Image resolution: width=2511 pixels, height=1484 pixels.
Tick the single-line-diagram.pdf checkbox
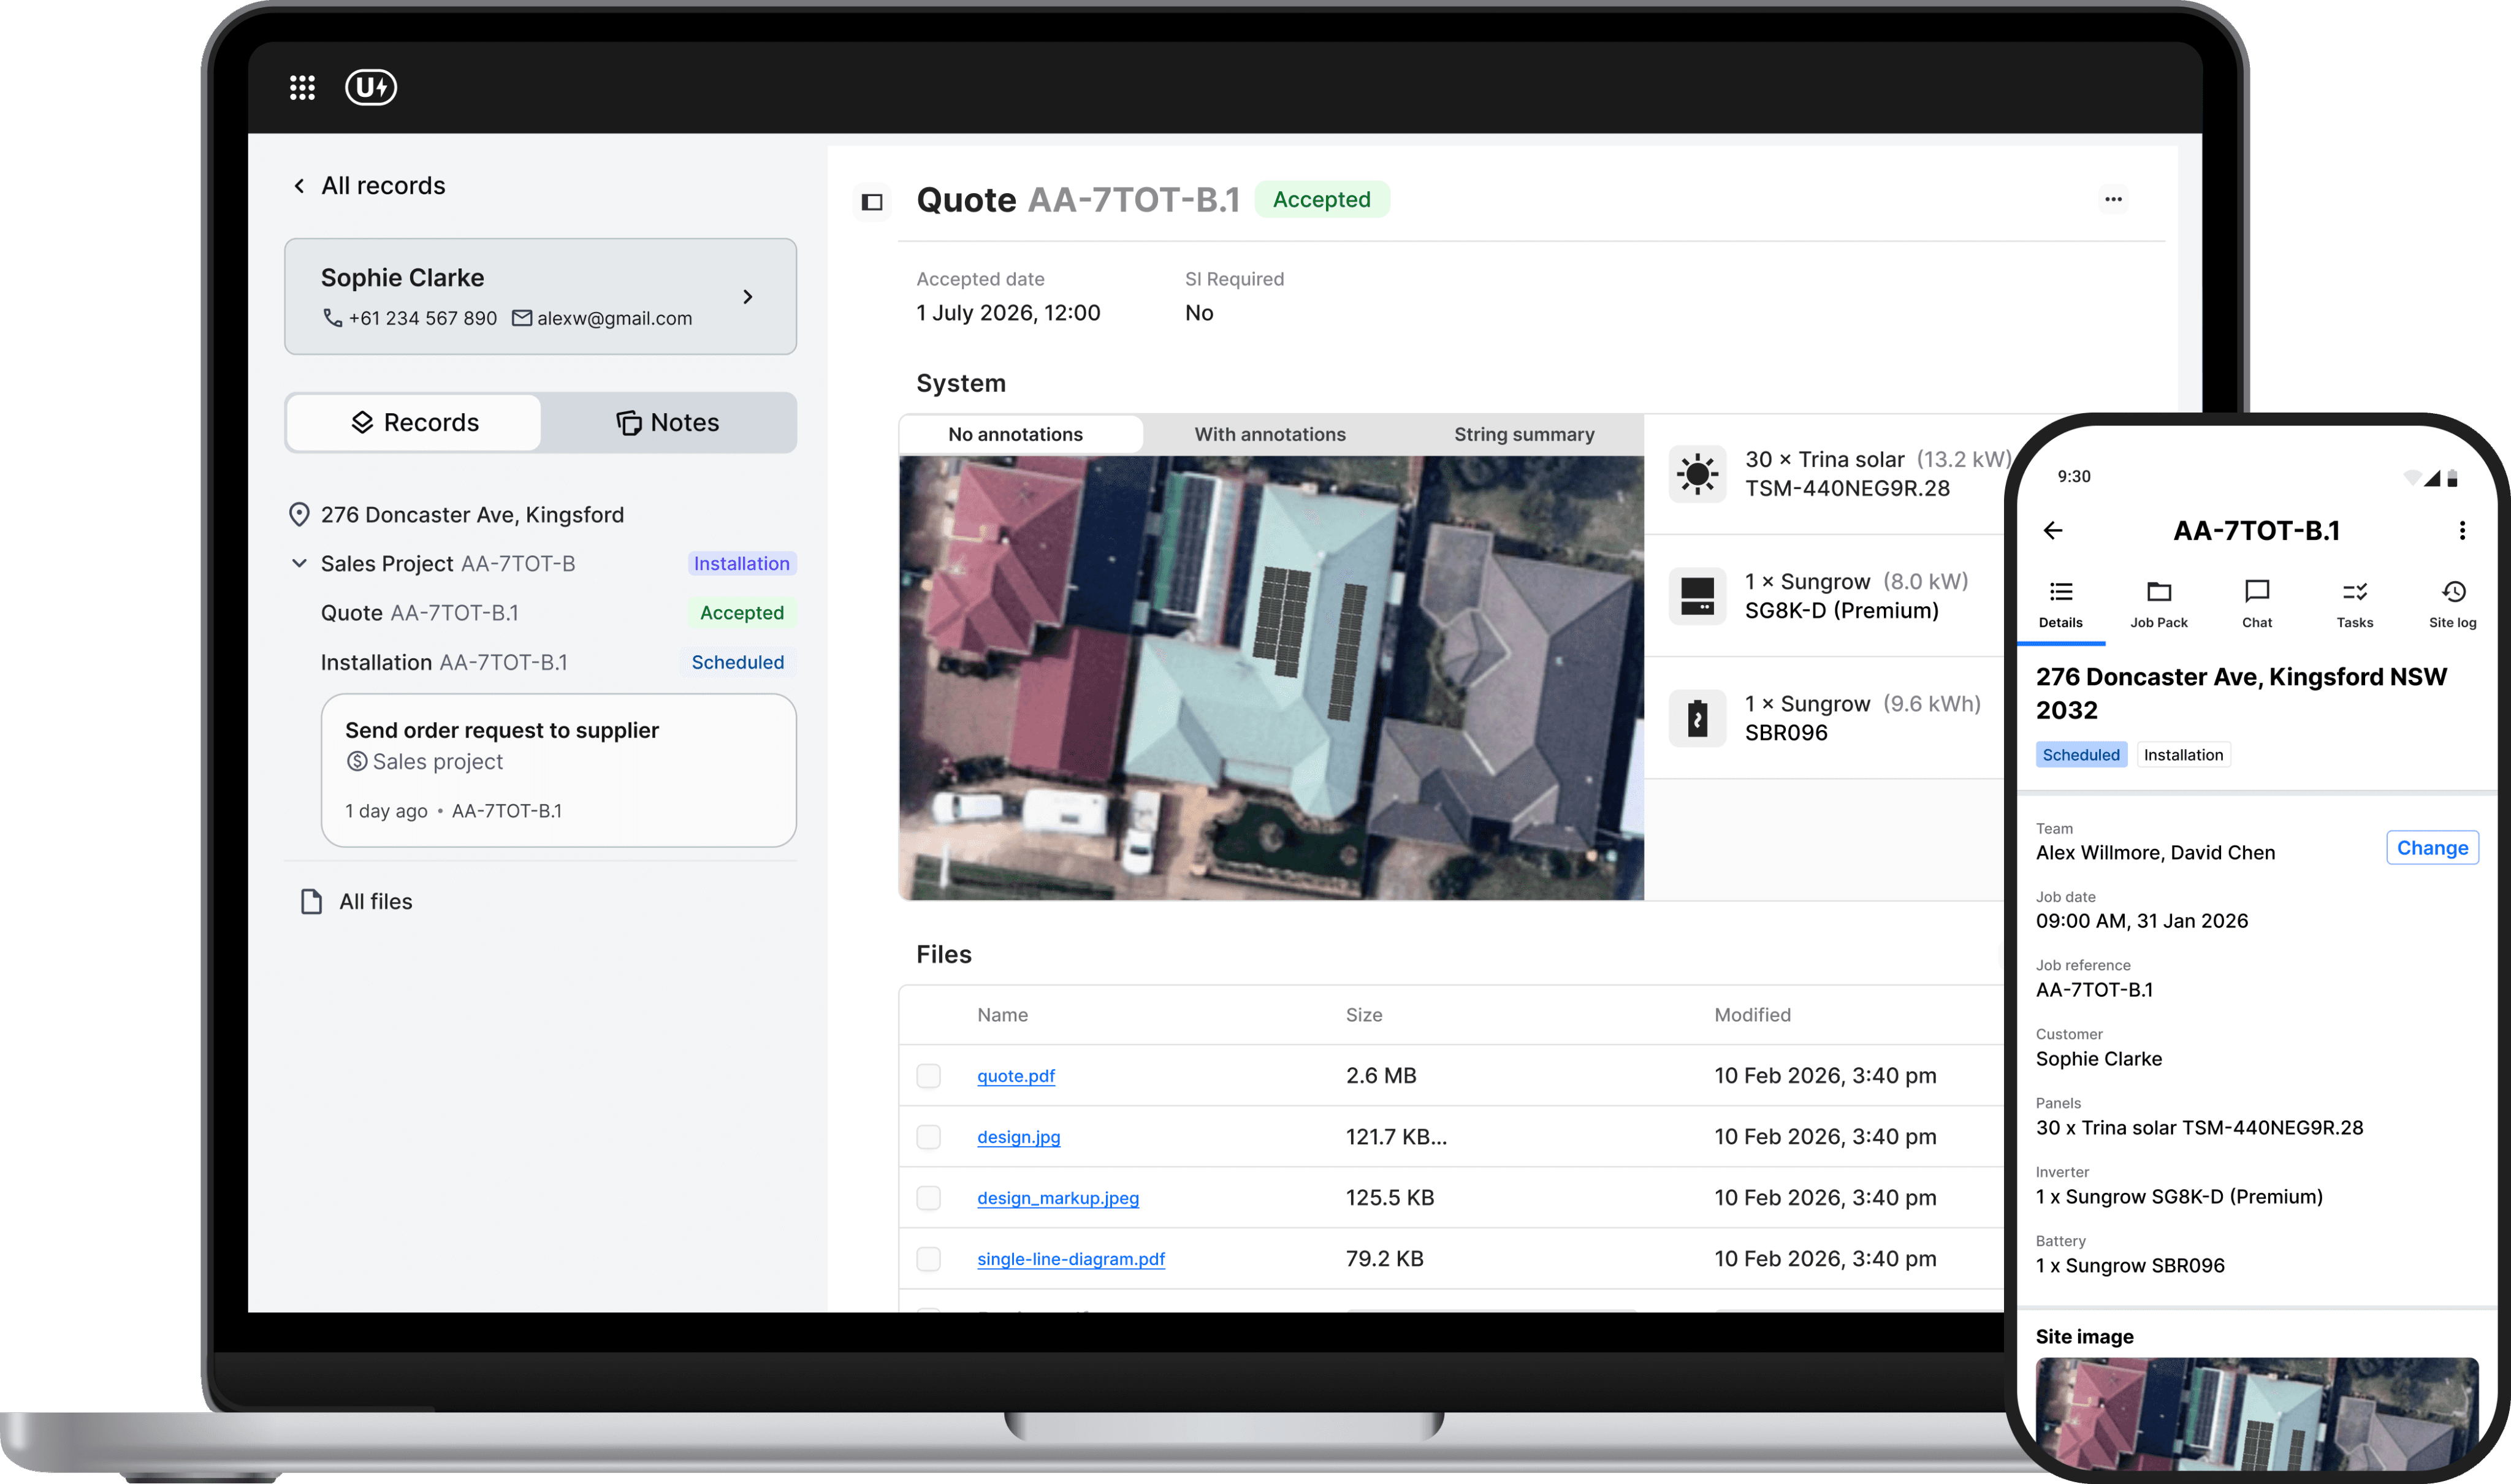(x=928, y=1259)
